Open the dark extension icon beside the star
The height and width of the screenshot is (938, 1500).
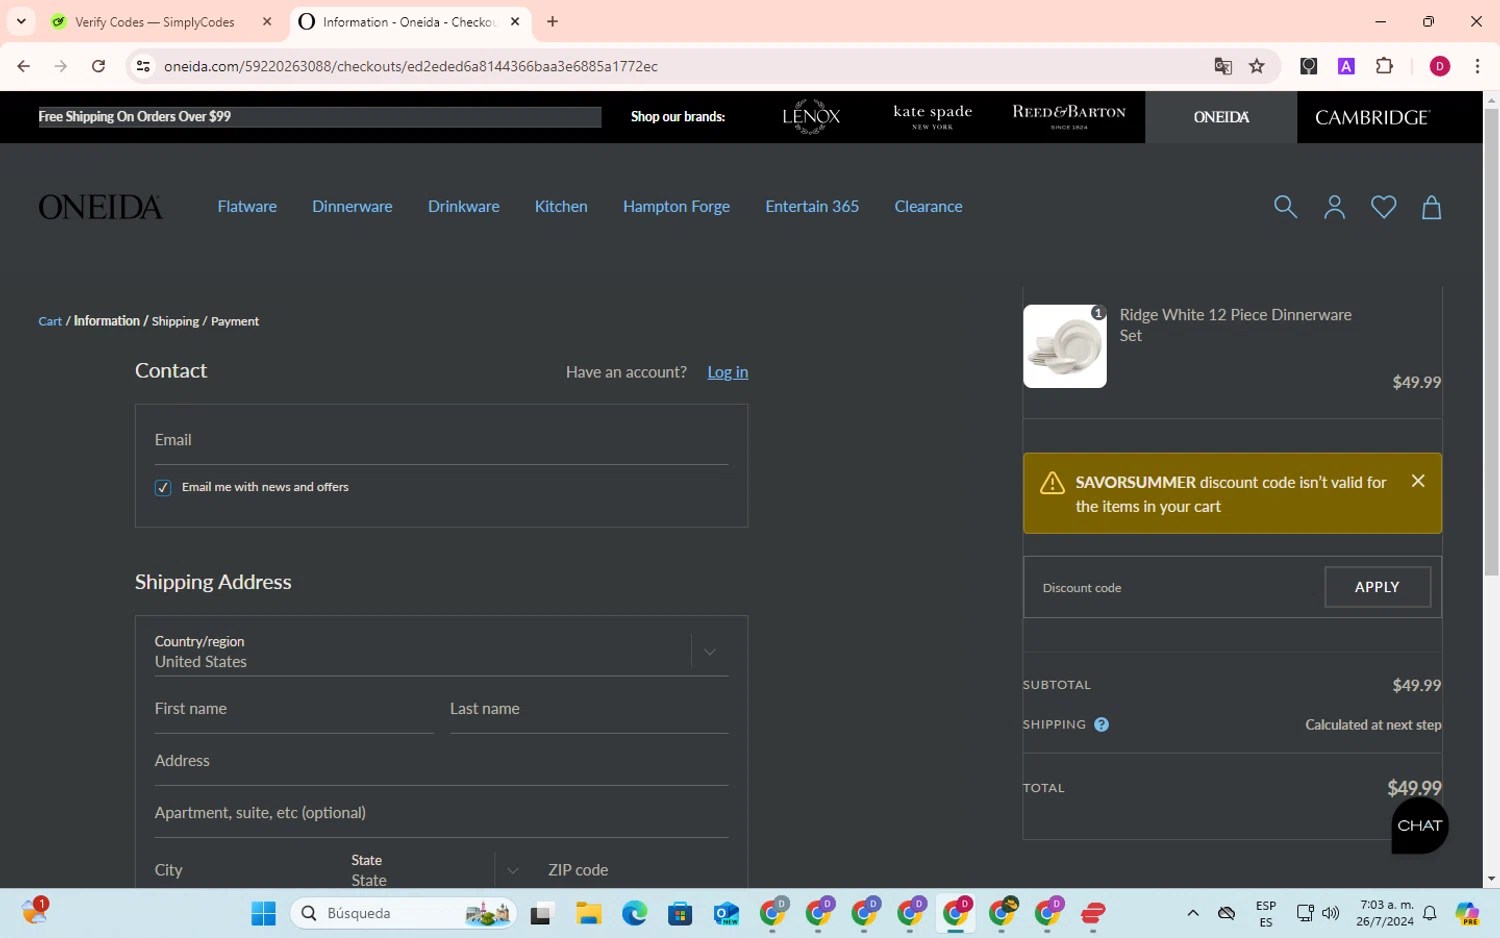(x=1308, y=66)
